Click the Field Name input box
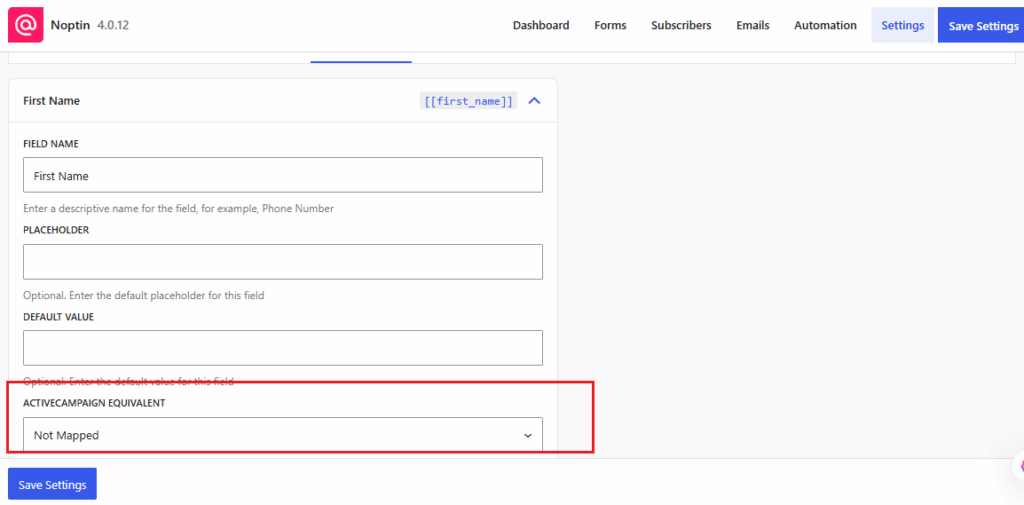1024x505 pixels. 283,175
